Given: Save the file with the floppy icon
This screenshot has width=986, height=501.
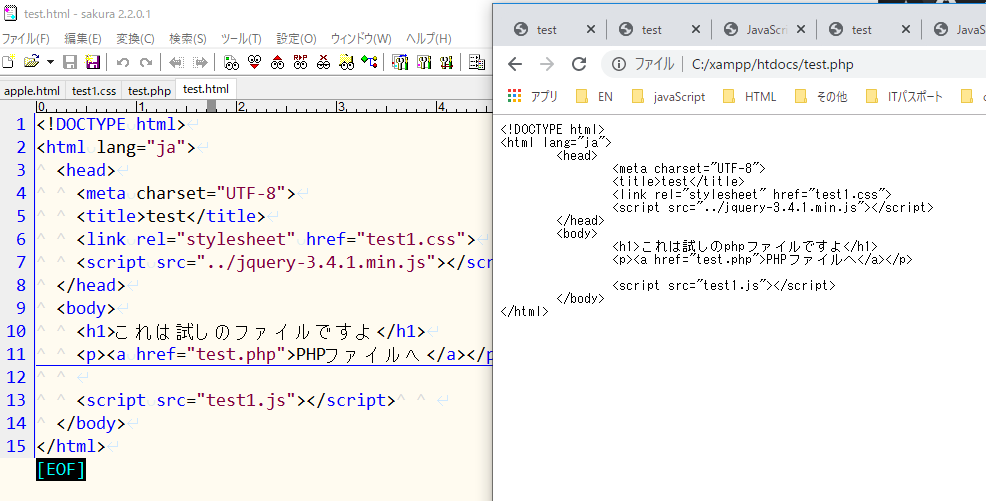Looking at the screenshot, I should tap(70, 62).
